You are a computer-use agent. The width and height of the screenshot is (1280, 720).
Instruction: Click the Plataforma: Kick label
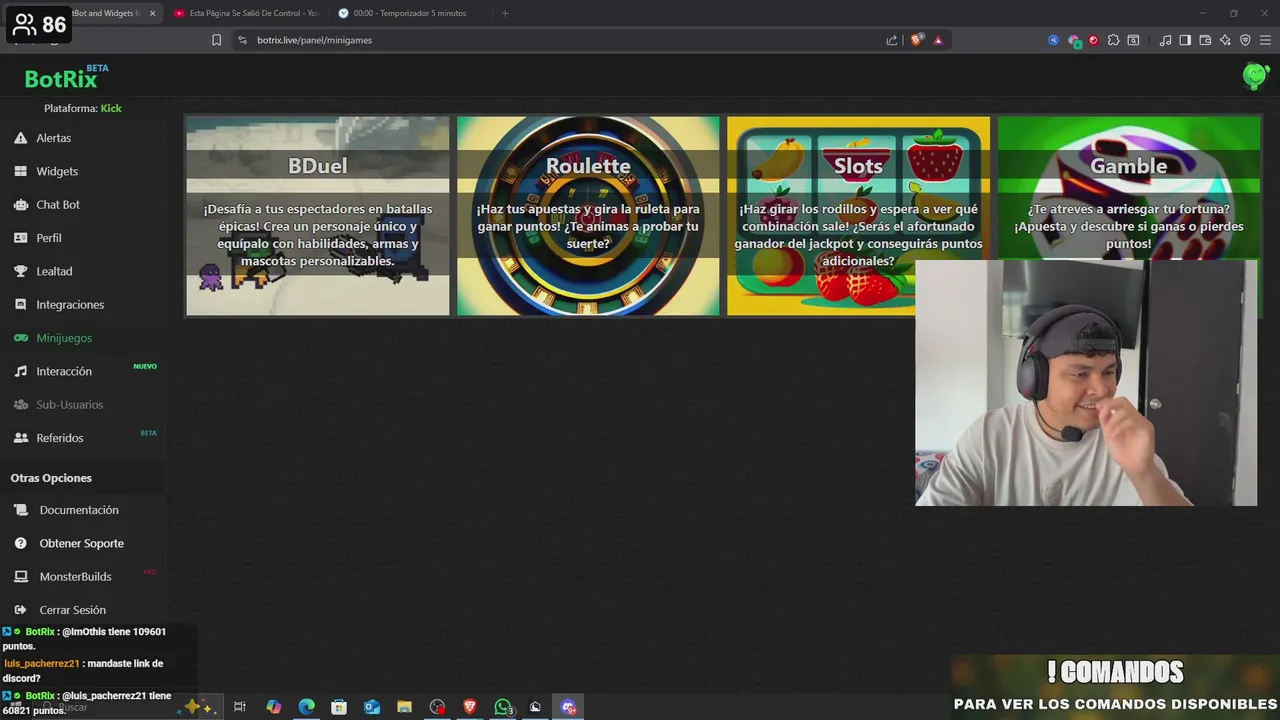pyautogui.click(x=83, y=108)
